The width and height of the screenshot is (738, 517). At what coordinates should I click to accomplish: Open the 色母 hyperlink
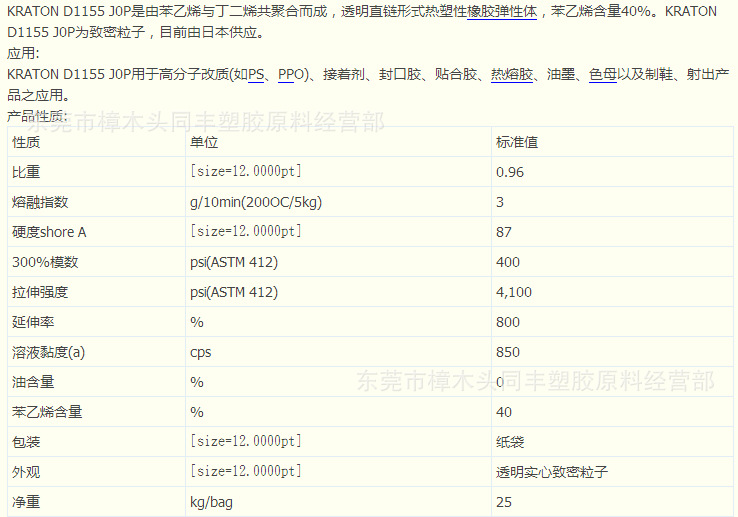coord(602,74)
